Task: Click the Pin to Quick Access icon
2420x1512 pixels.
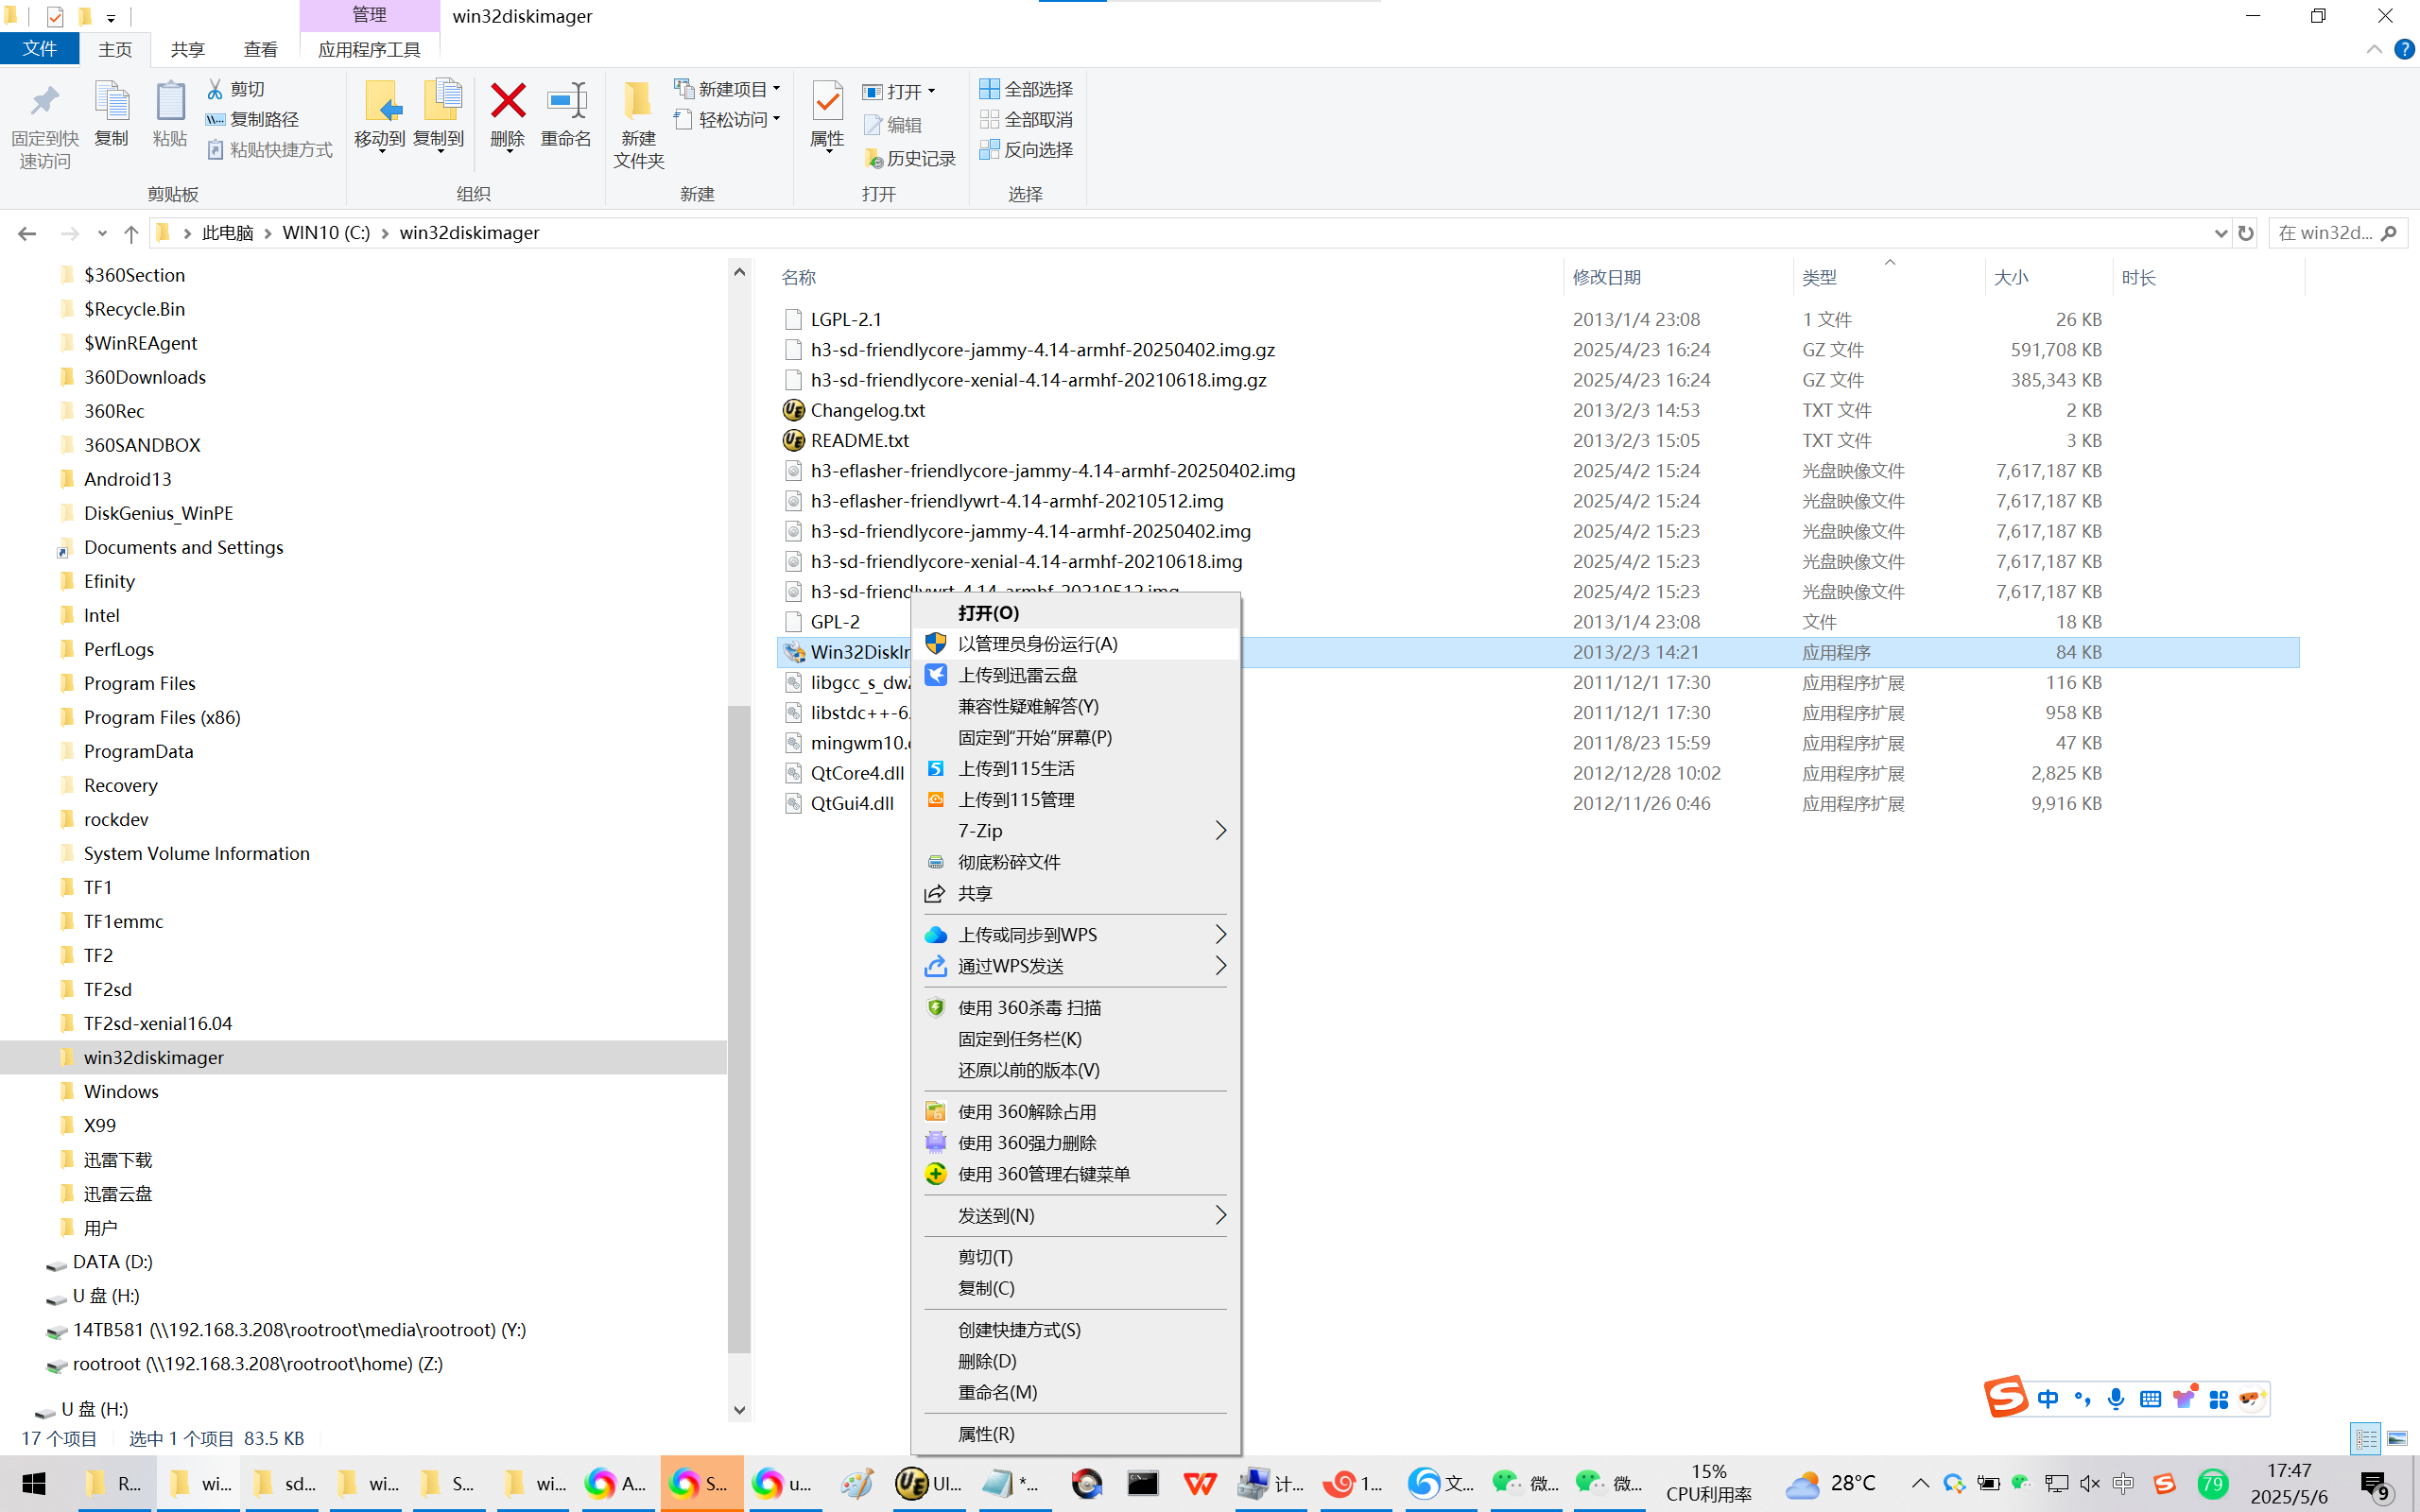Action: 44,102
